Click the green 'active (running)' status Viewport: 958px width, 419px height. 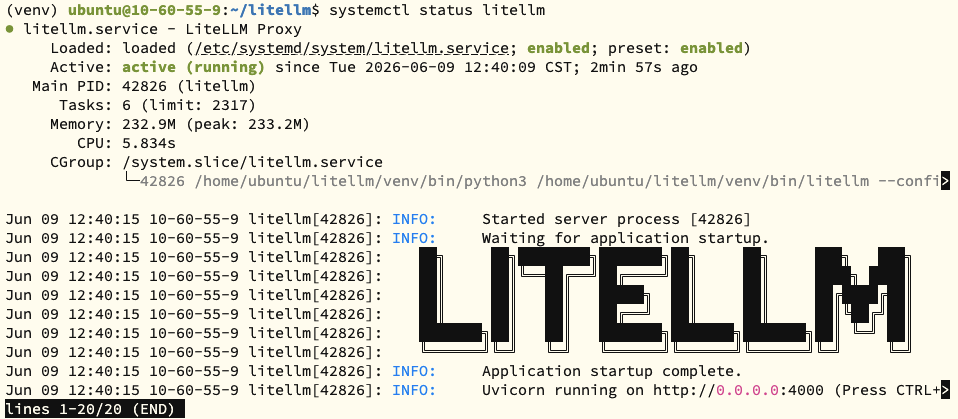pos(194,67)
